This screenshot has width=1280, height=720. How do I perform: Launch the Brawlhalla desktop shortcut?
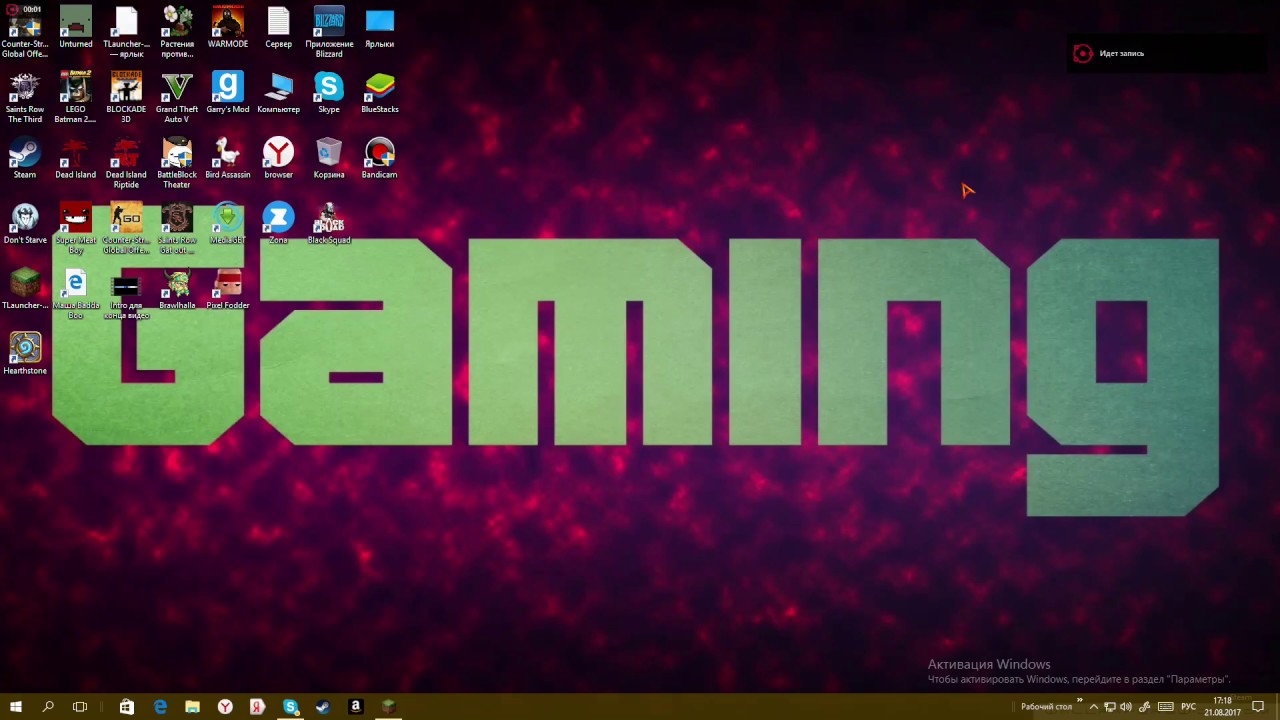pyautogui.click(x=177, y=288)
